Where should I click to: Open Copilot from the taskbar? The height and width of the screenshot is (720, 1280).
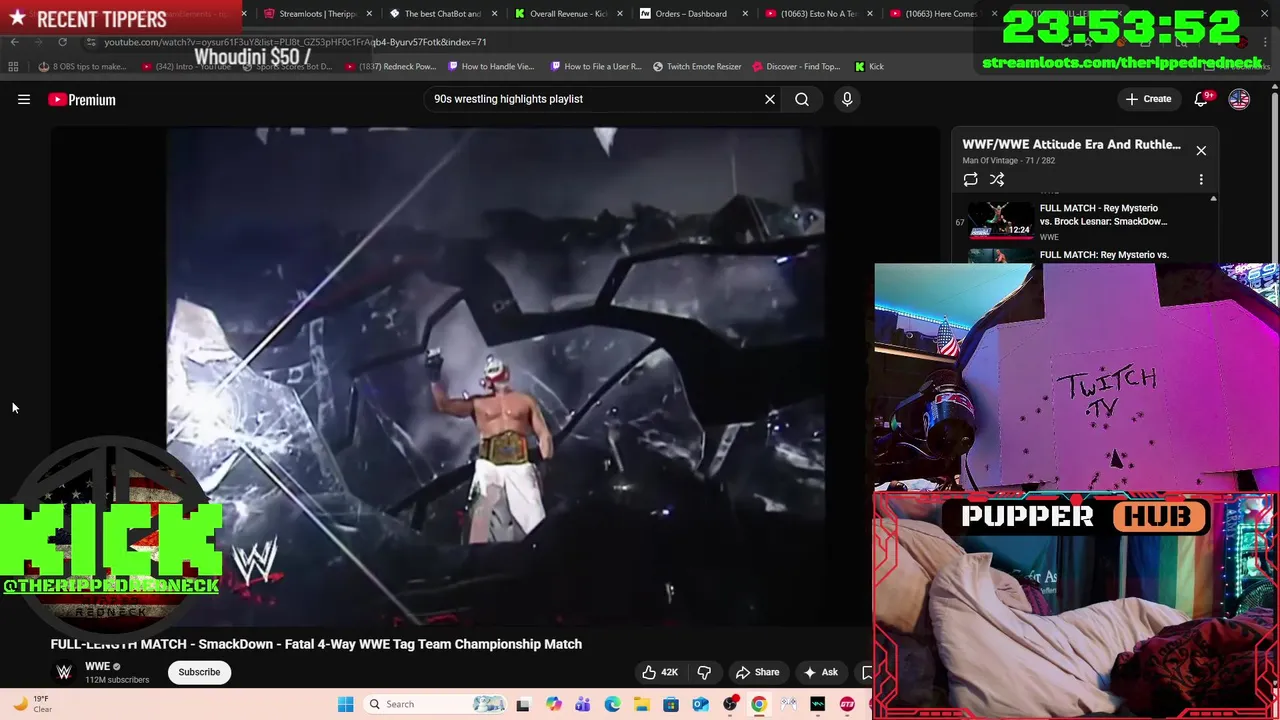coord(553,704)
